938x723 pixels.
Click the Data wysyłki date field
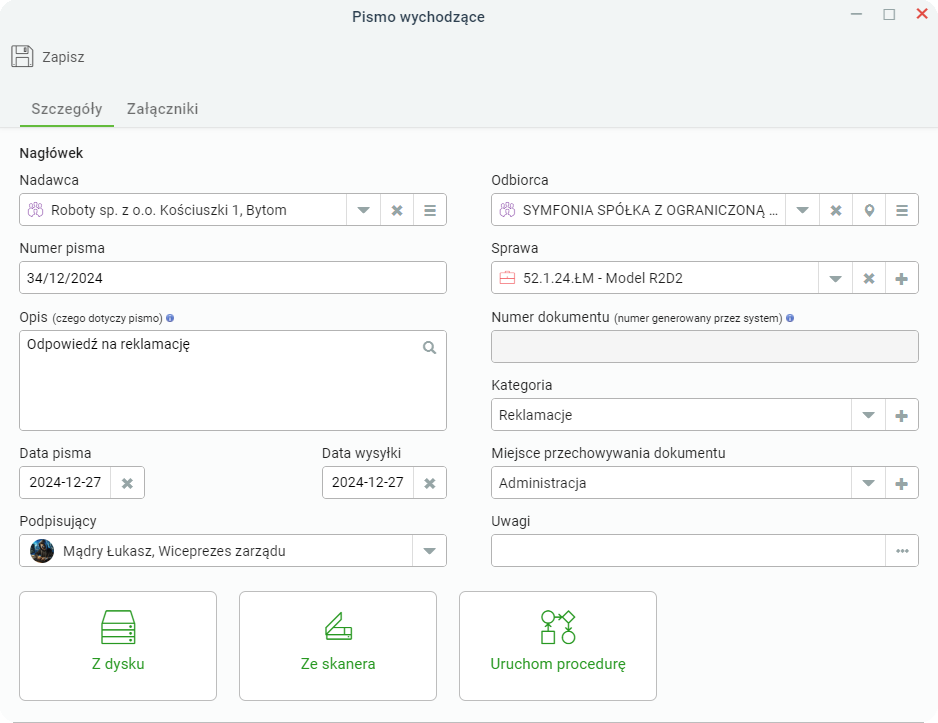pyautogui.click(x=368, y=482)
